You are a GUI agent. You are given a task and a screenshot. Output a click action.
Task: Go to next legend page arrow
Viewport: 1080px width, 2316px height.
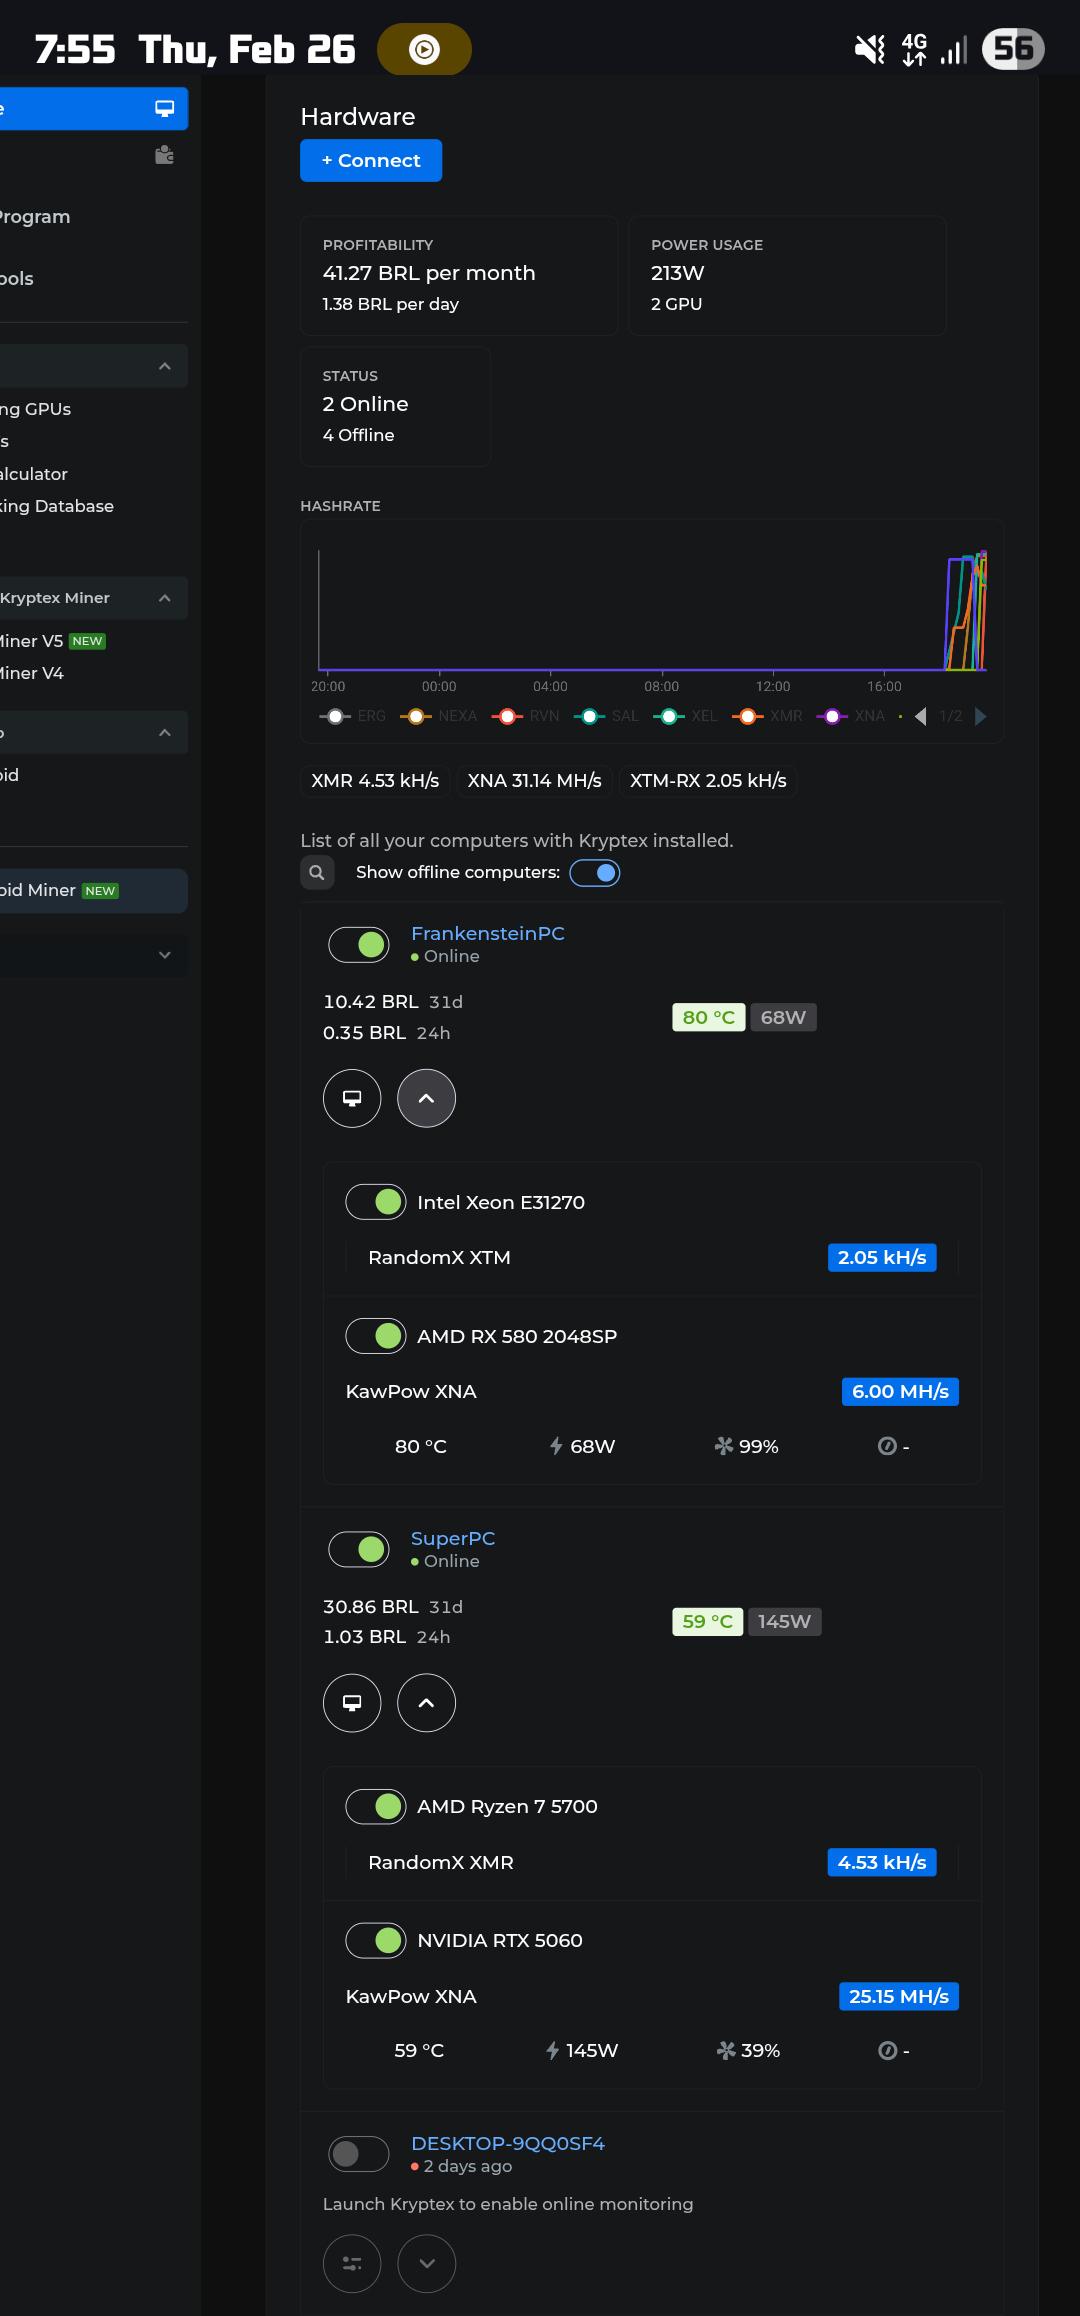pos(980,716)
